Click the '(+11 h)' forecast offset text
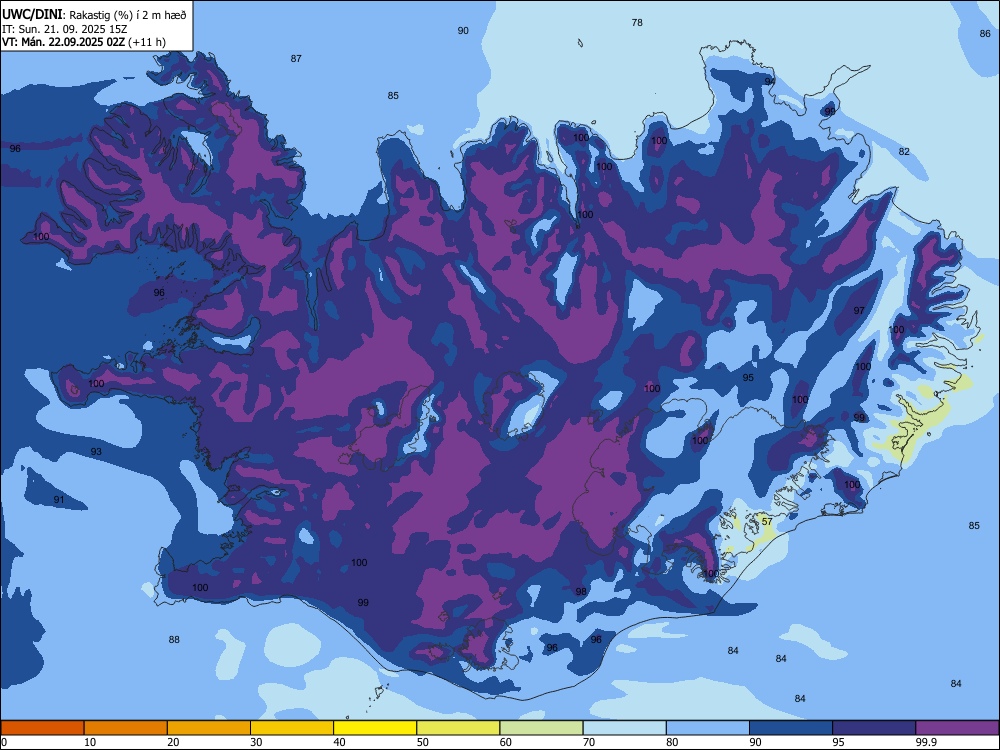This screenshot has height=750, width=1000. 147,42
